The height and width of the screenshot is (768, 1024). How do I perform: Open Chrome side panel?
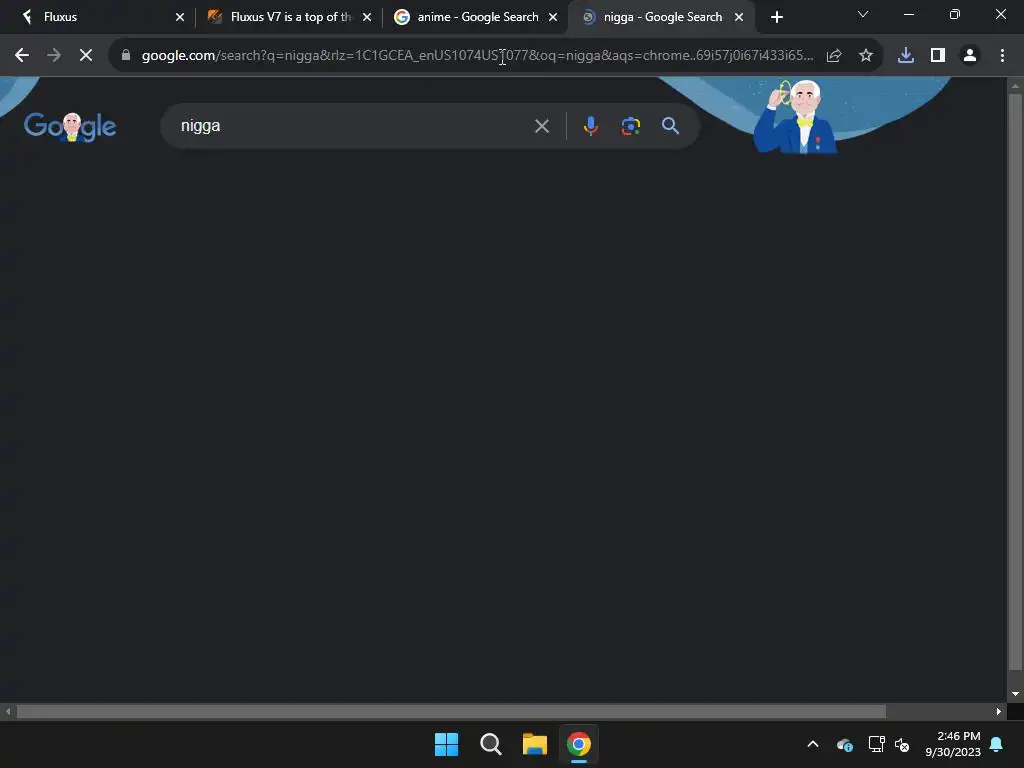[x=938, y=56]
